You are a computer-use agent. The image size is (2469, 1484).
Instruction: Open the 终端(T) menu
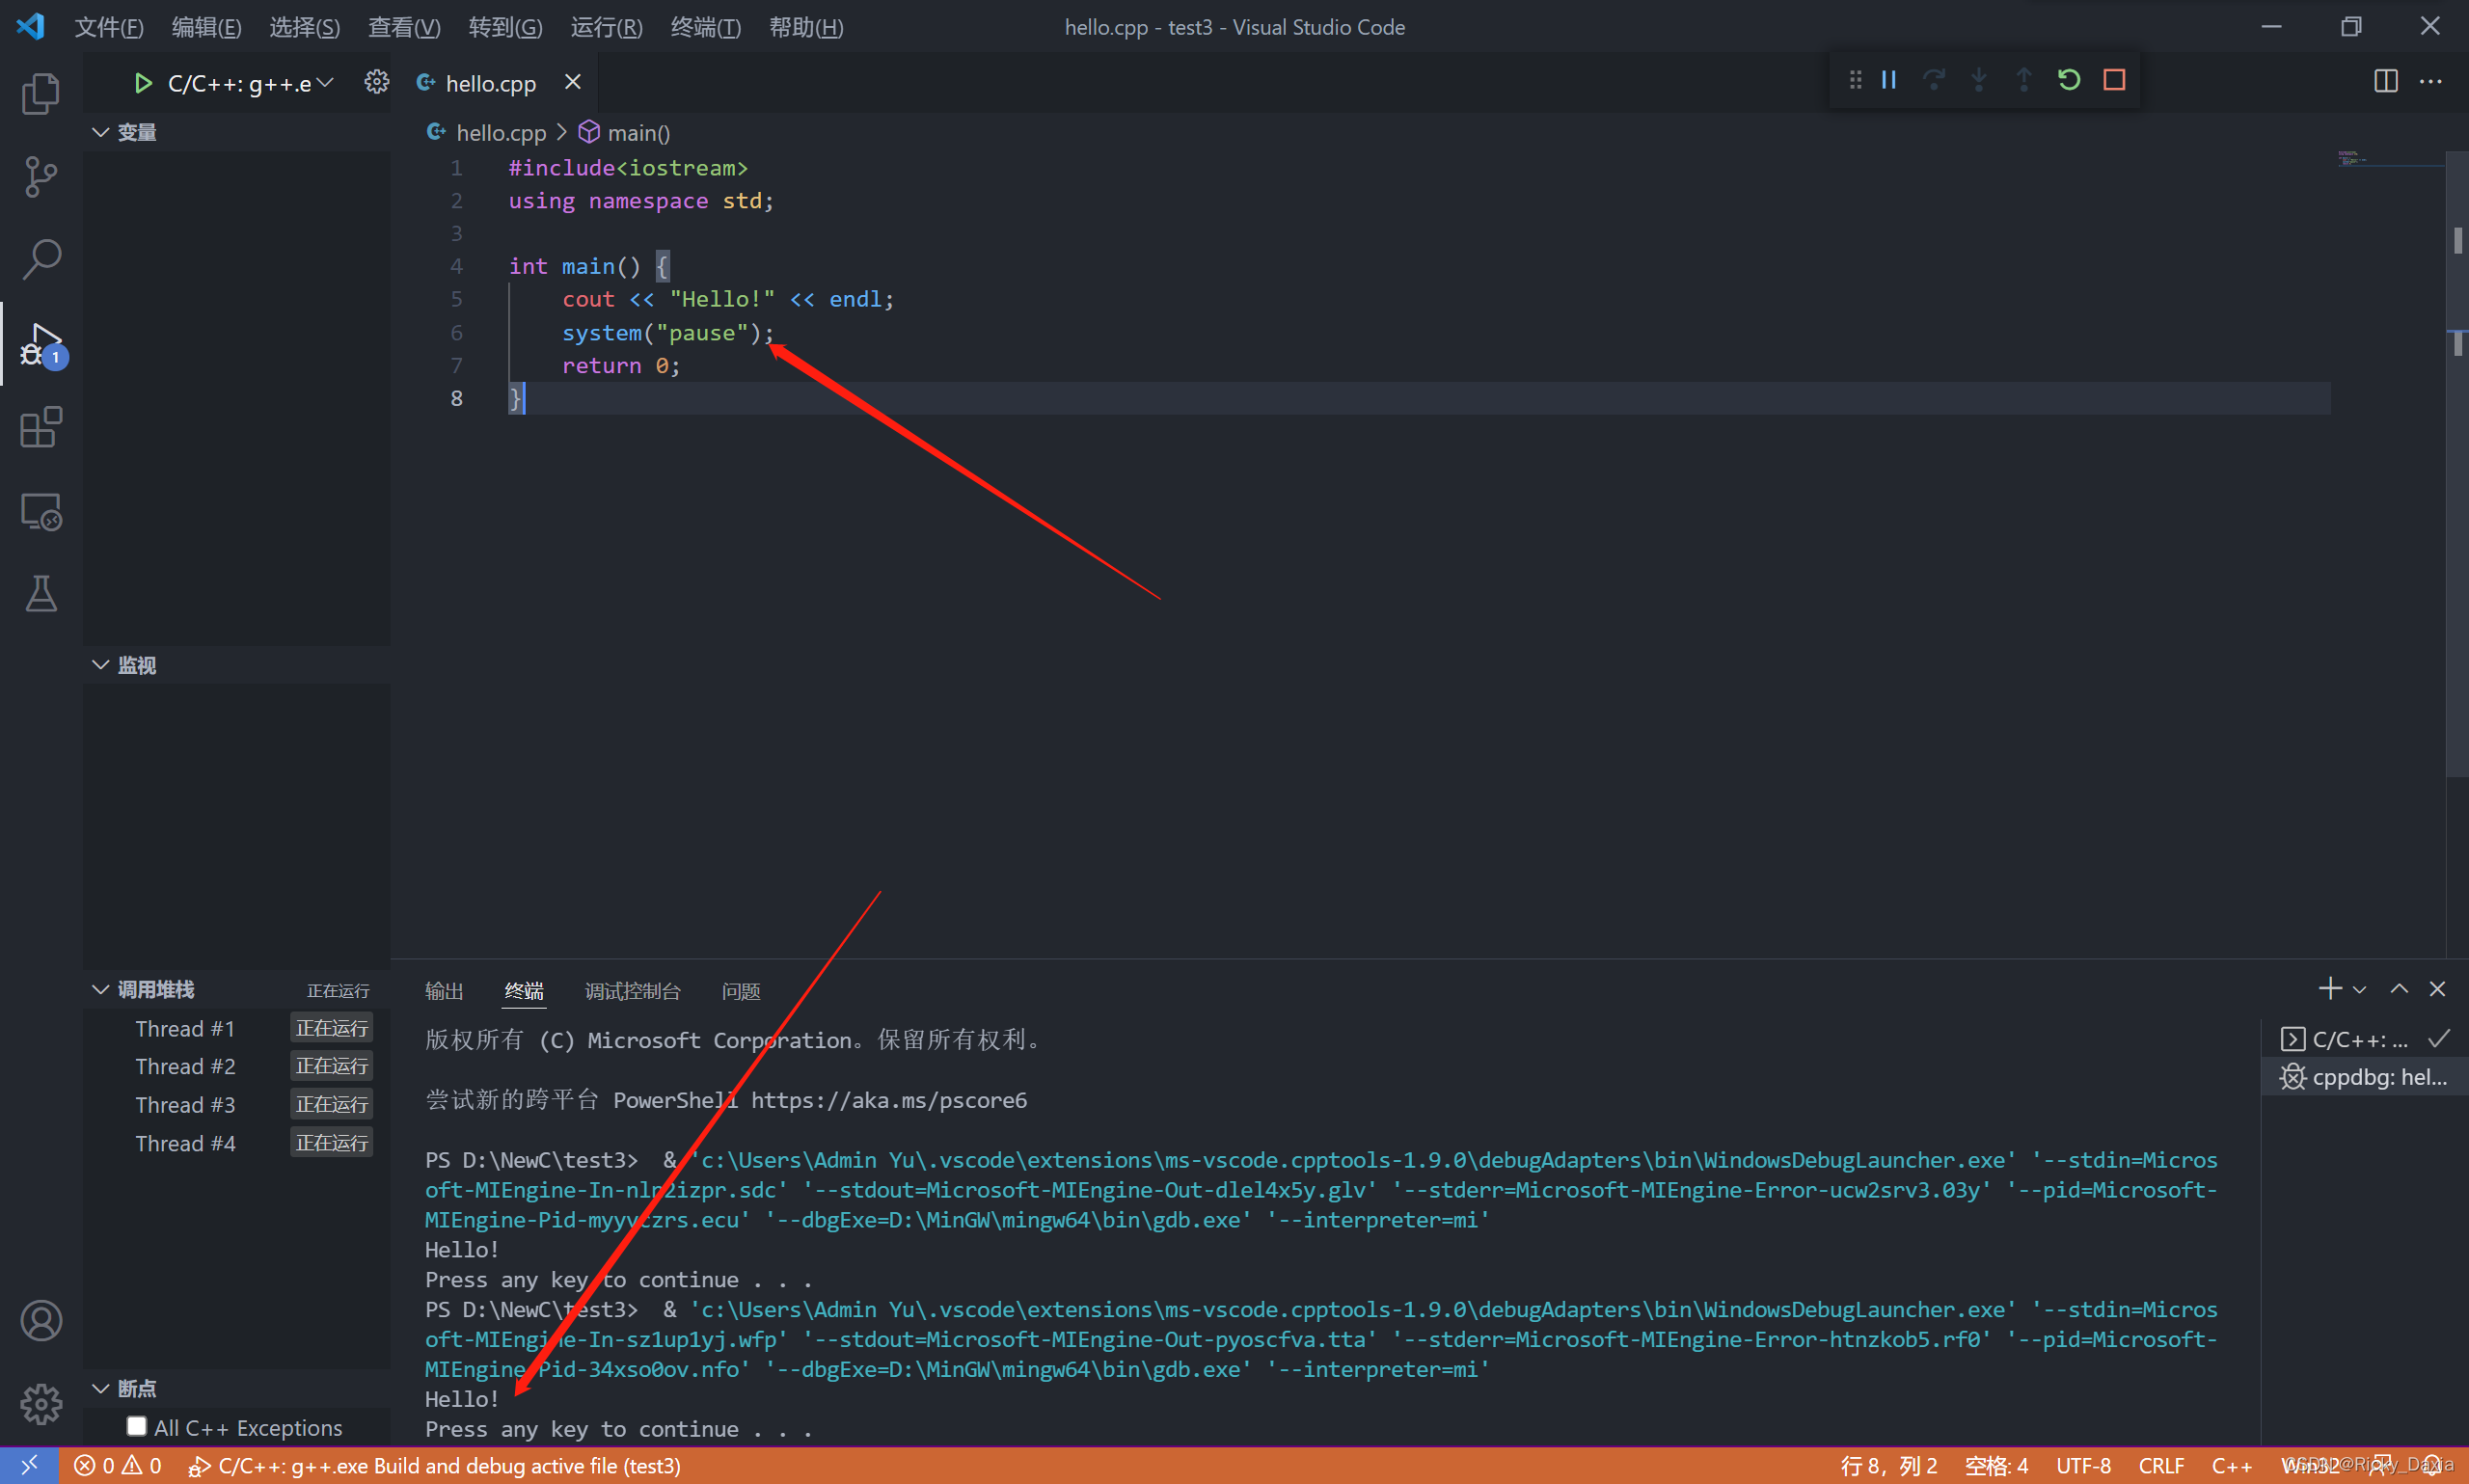point(705,27)
